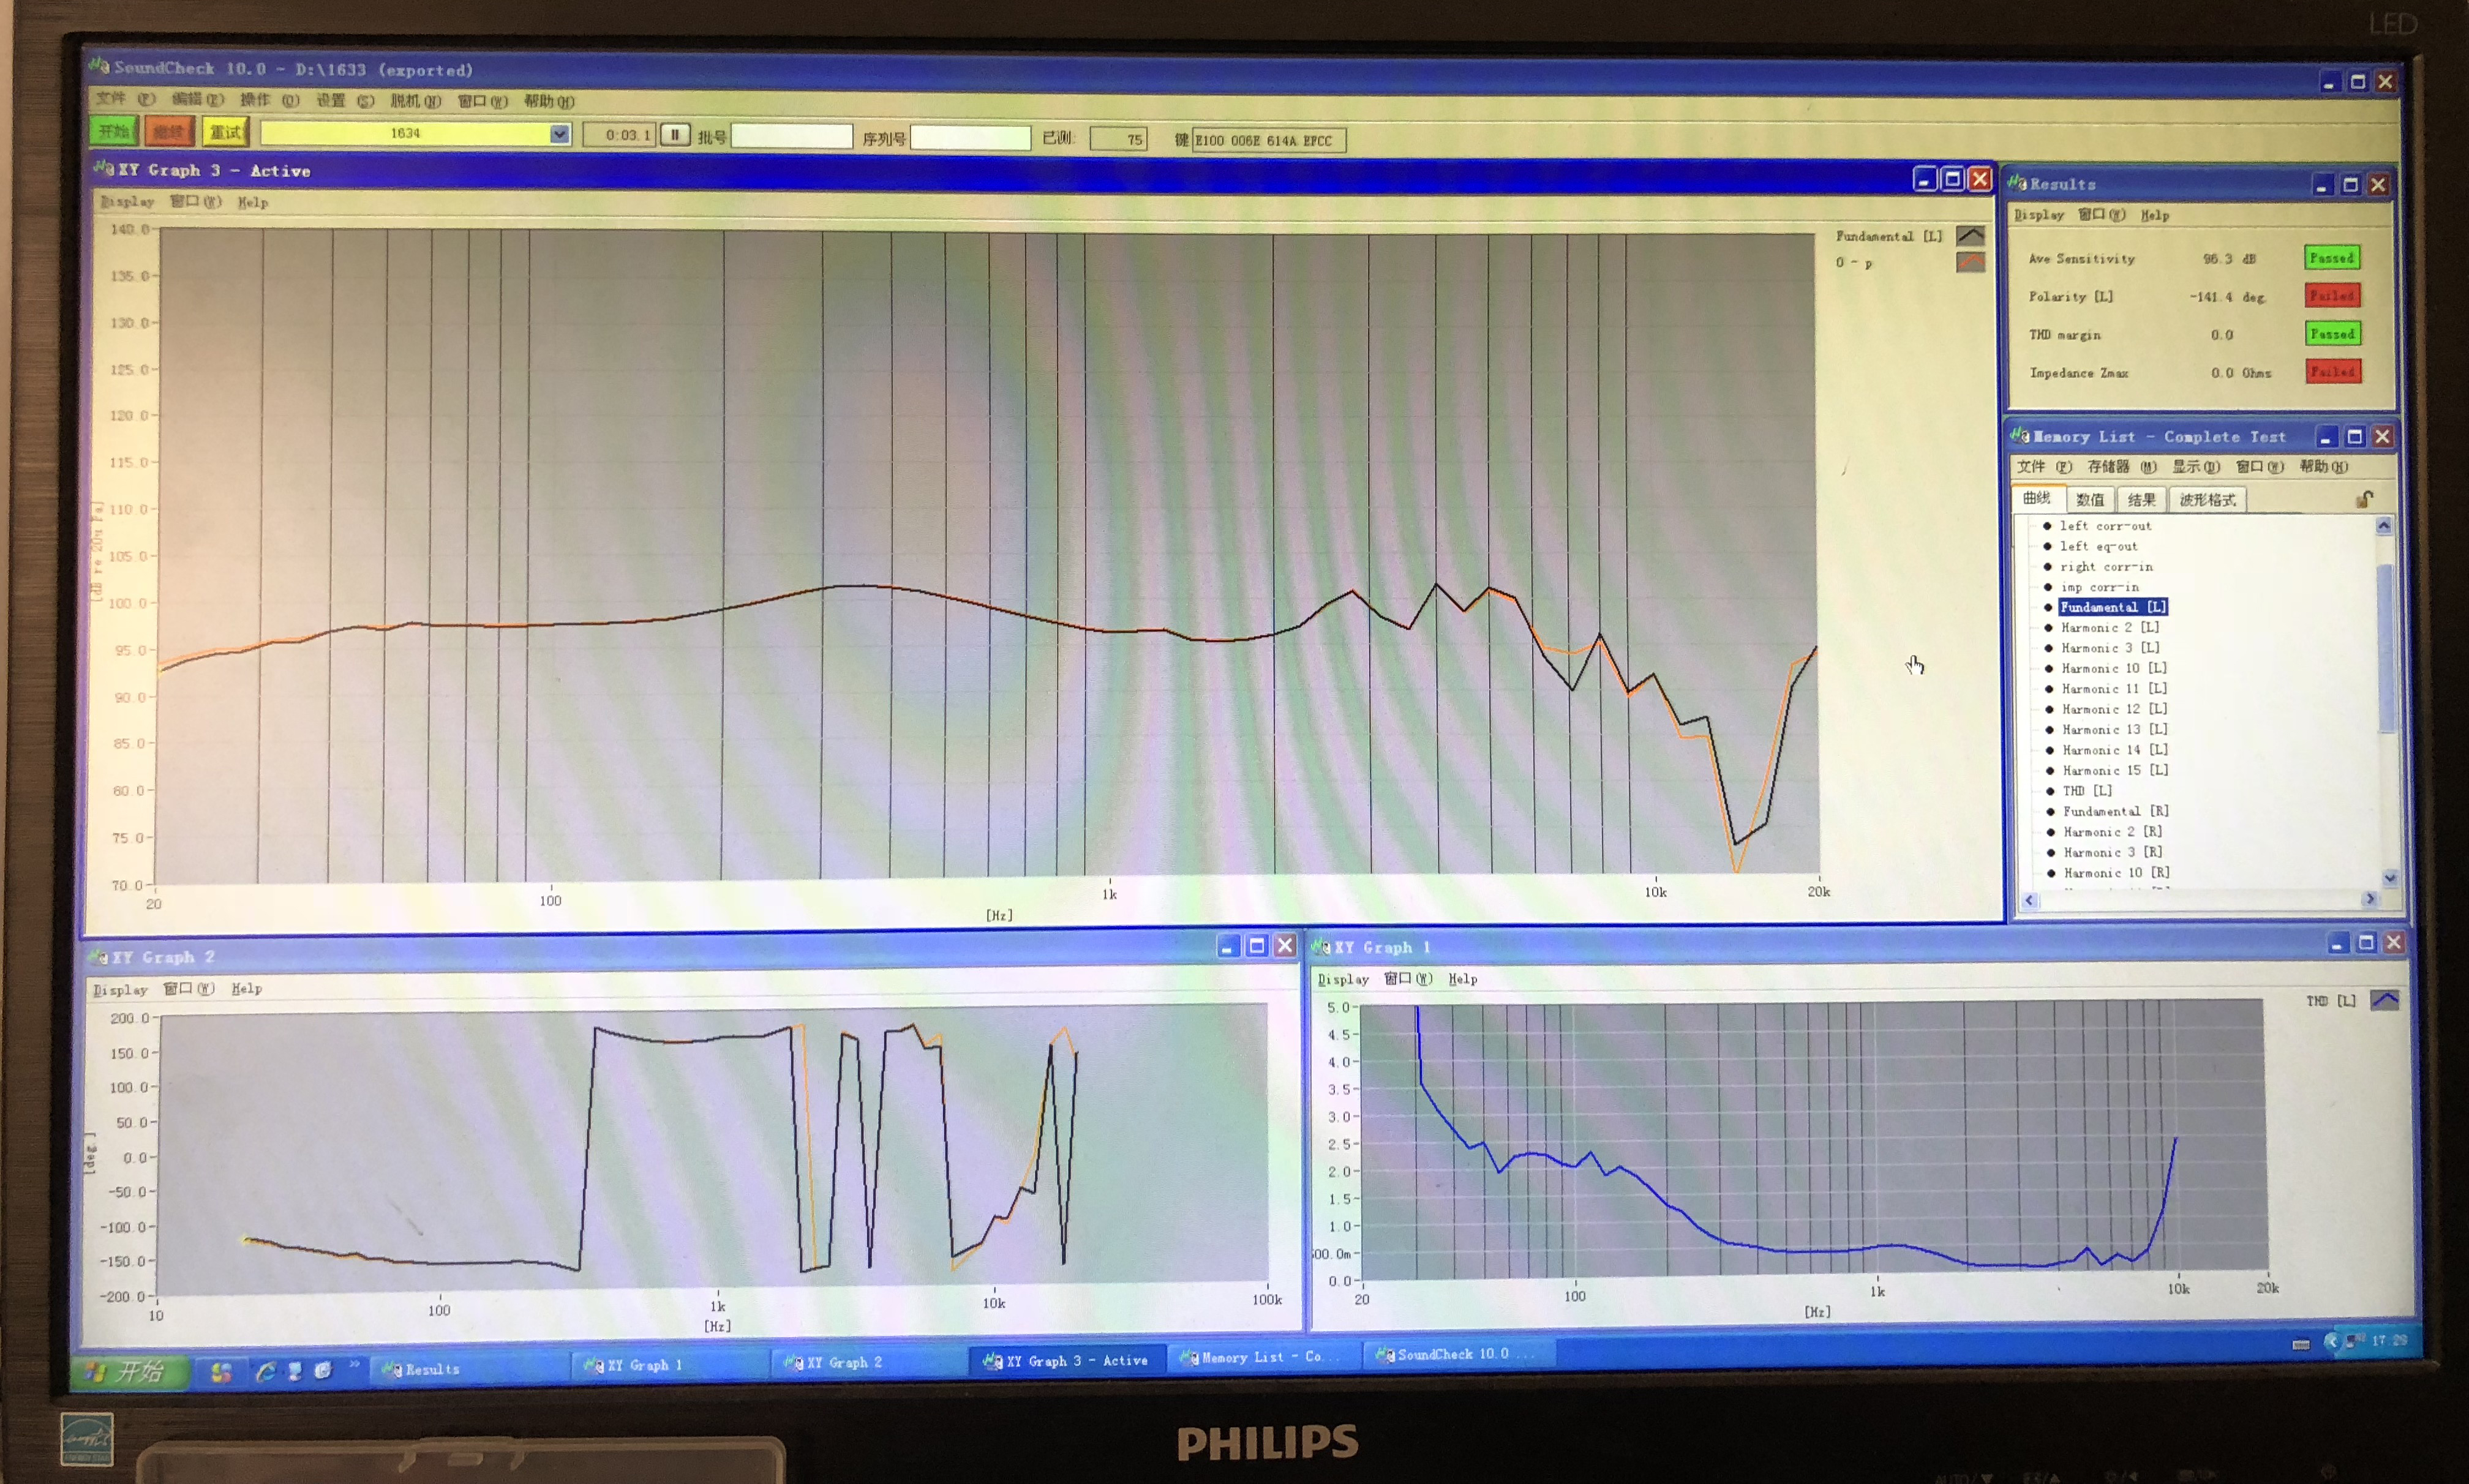2469x1484 pixels.
Task: Select THD [L] in the Memory List
Action: (x=2087, y=791)
